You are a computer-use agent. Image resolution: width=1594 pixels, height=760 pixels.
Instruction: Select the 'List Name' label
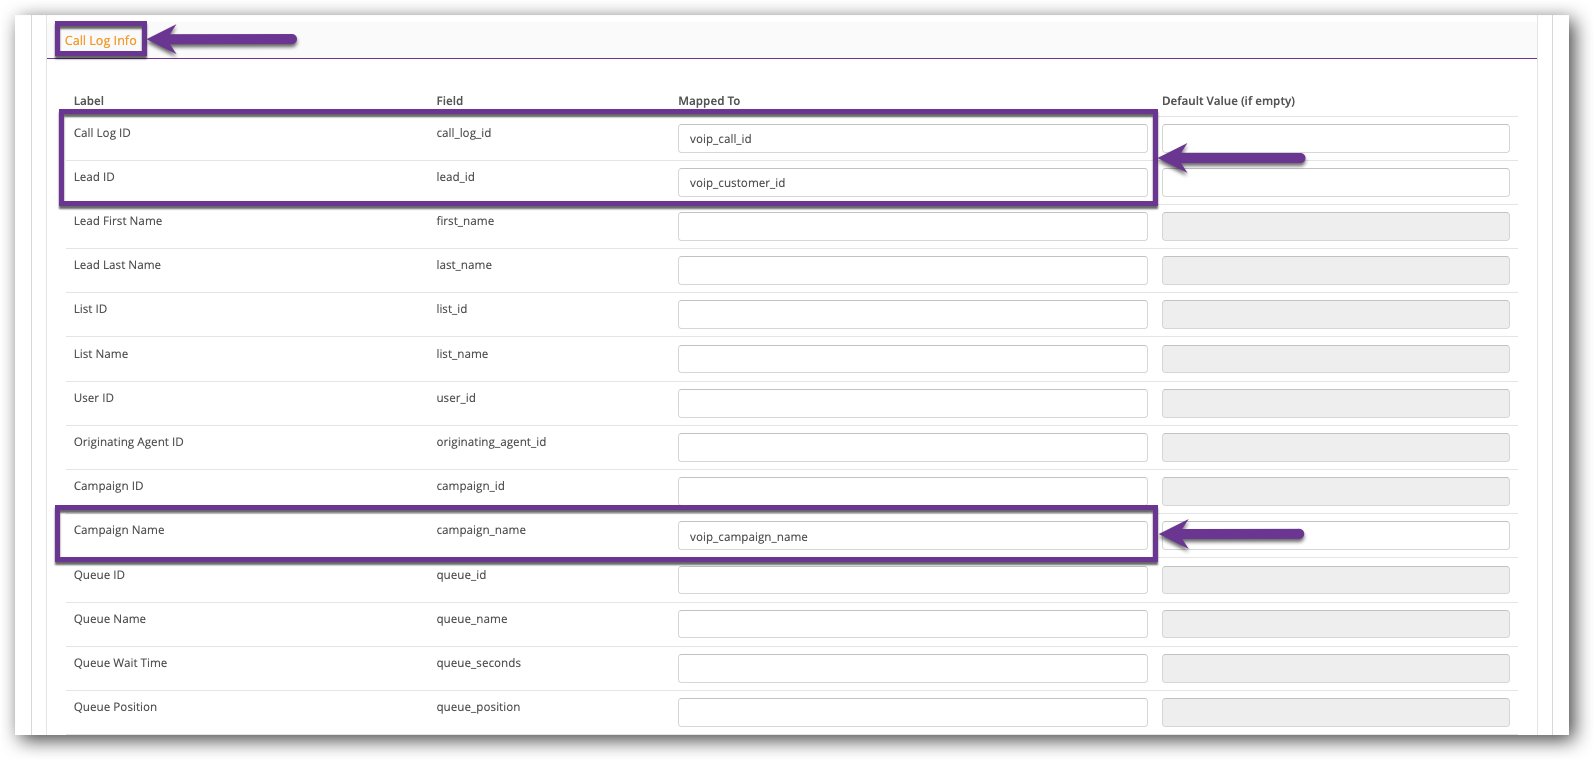tap(101, 354)
